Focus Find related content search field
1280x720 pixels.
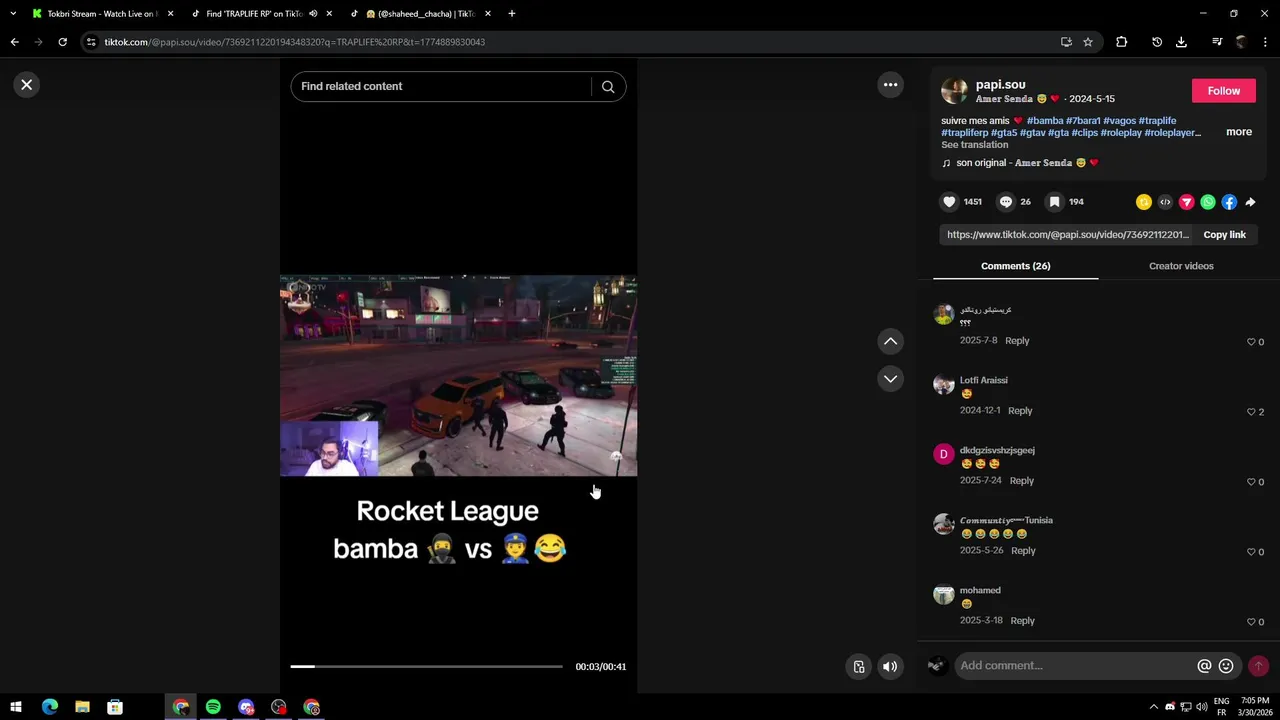pyautogui.click(x=440, y=86)
